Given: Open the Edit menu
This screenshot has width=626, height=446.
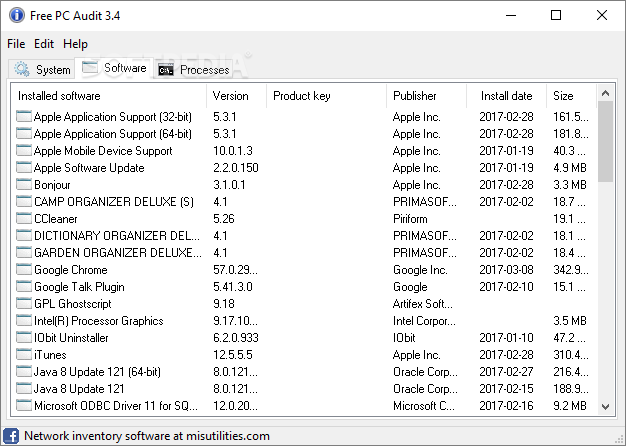Looking at the screenshot, I should click(x=44, y=44).
